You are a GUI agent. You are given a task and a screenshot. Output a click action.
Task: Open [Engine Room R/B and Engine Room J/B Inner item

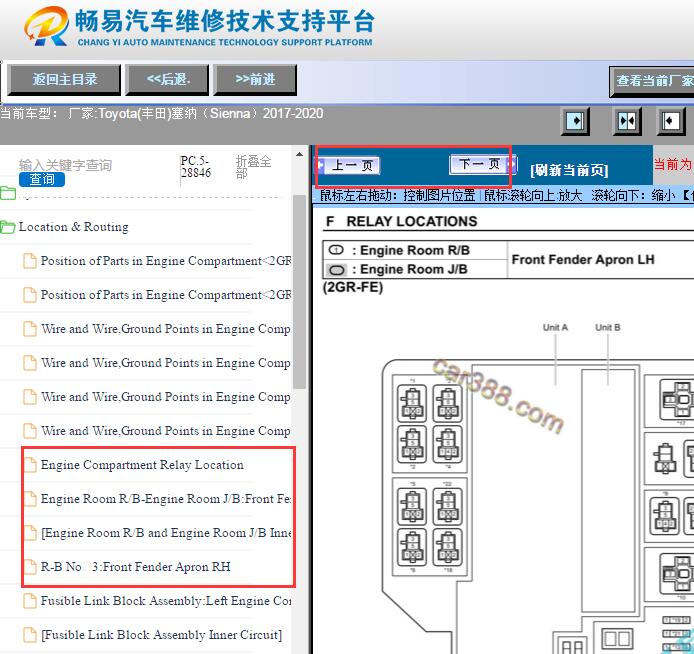tap(166, 533)
